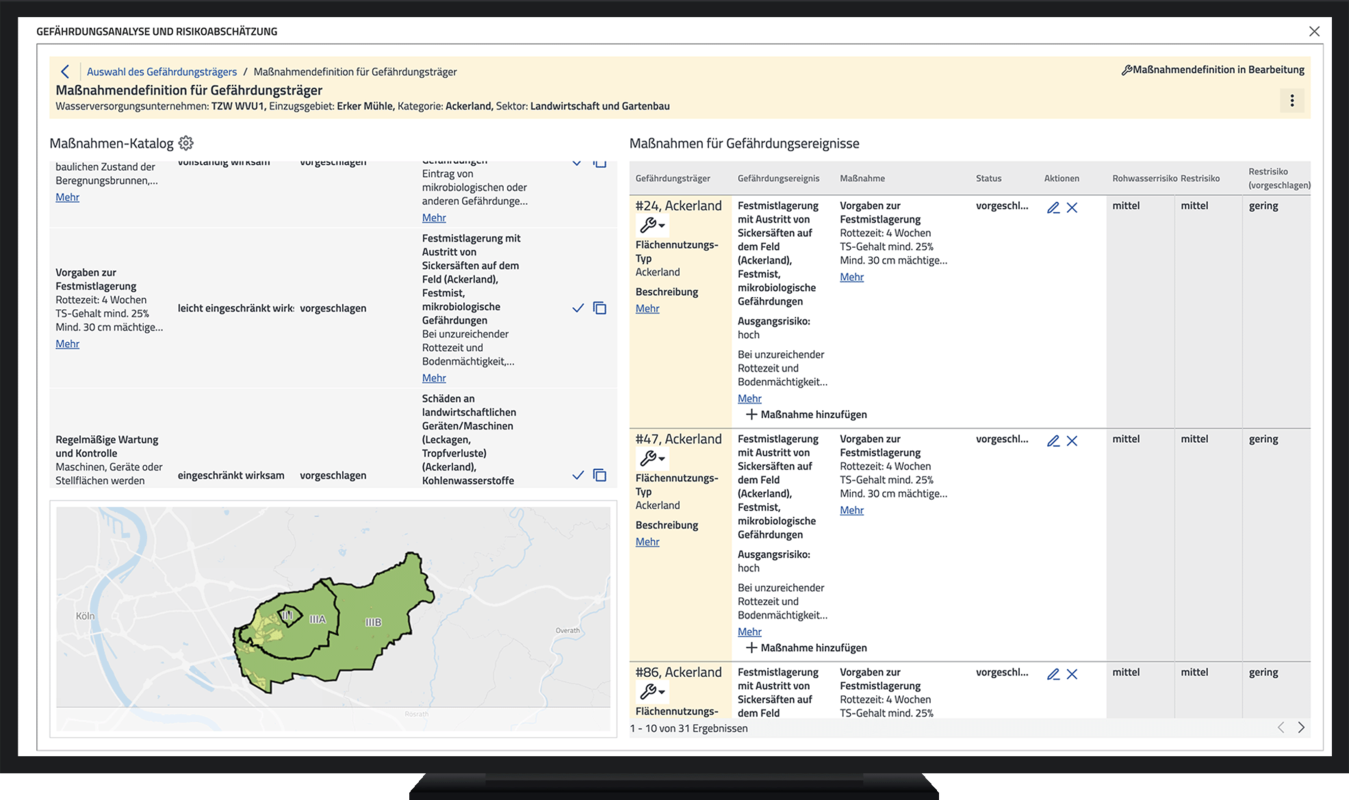Edit the measure in row #86 Ackerland

pyautogui.click(x=1053, y=675)
